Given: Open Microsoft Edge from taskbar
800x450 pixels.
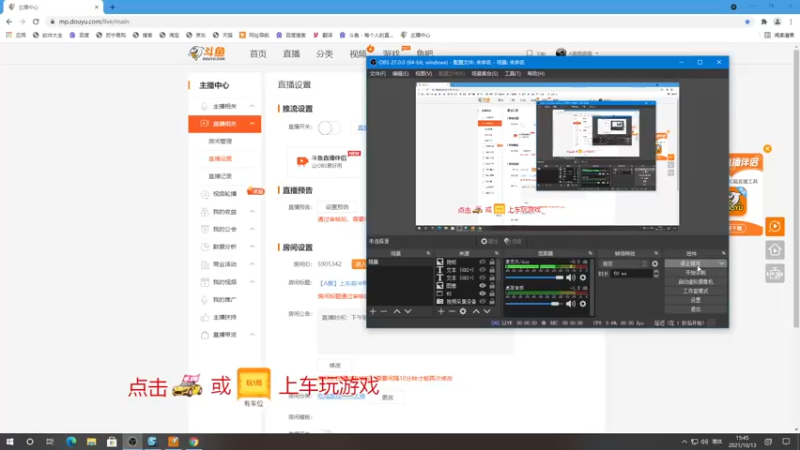Looking at the screenshot, I should [71, 442].
